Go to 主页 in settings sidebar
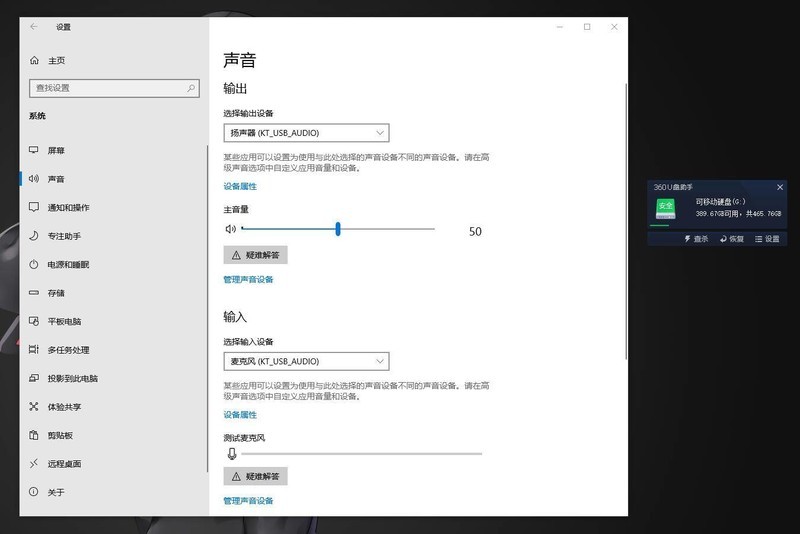 pos(56,60)
